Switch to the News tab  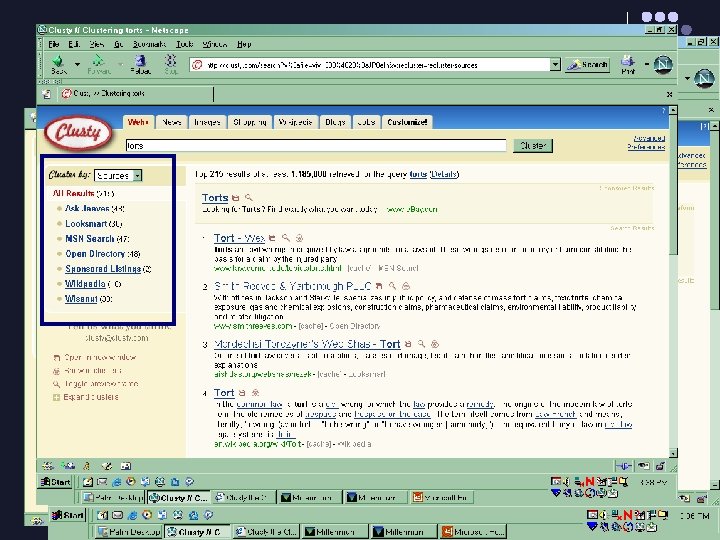[171, 122]
